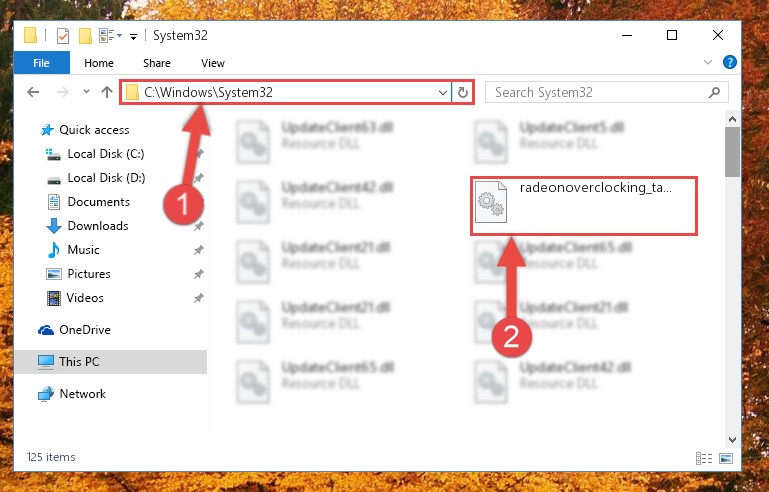Open the recent locations dropdown arrow
The width and height of the screenshot is (769, 492).
pyautogui.click(x=86, y=92)
